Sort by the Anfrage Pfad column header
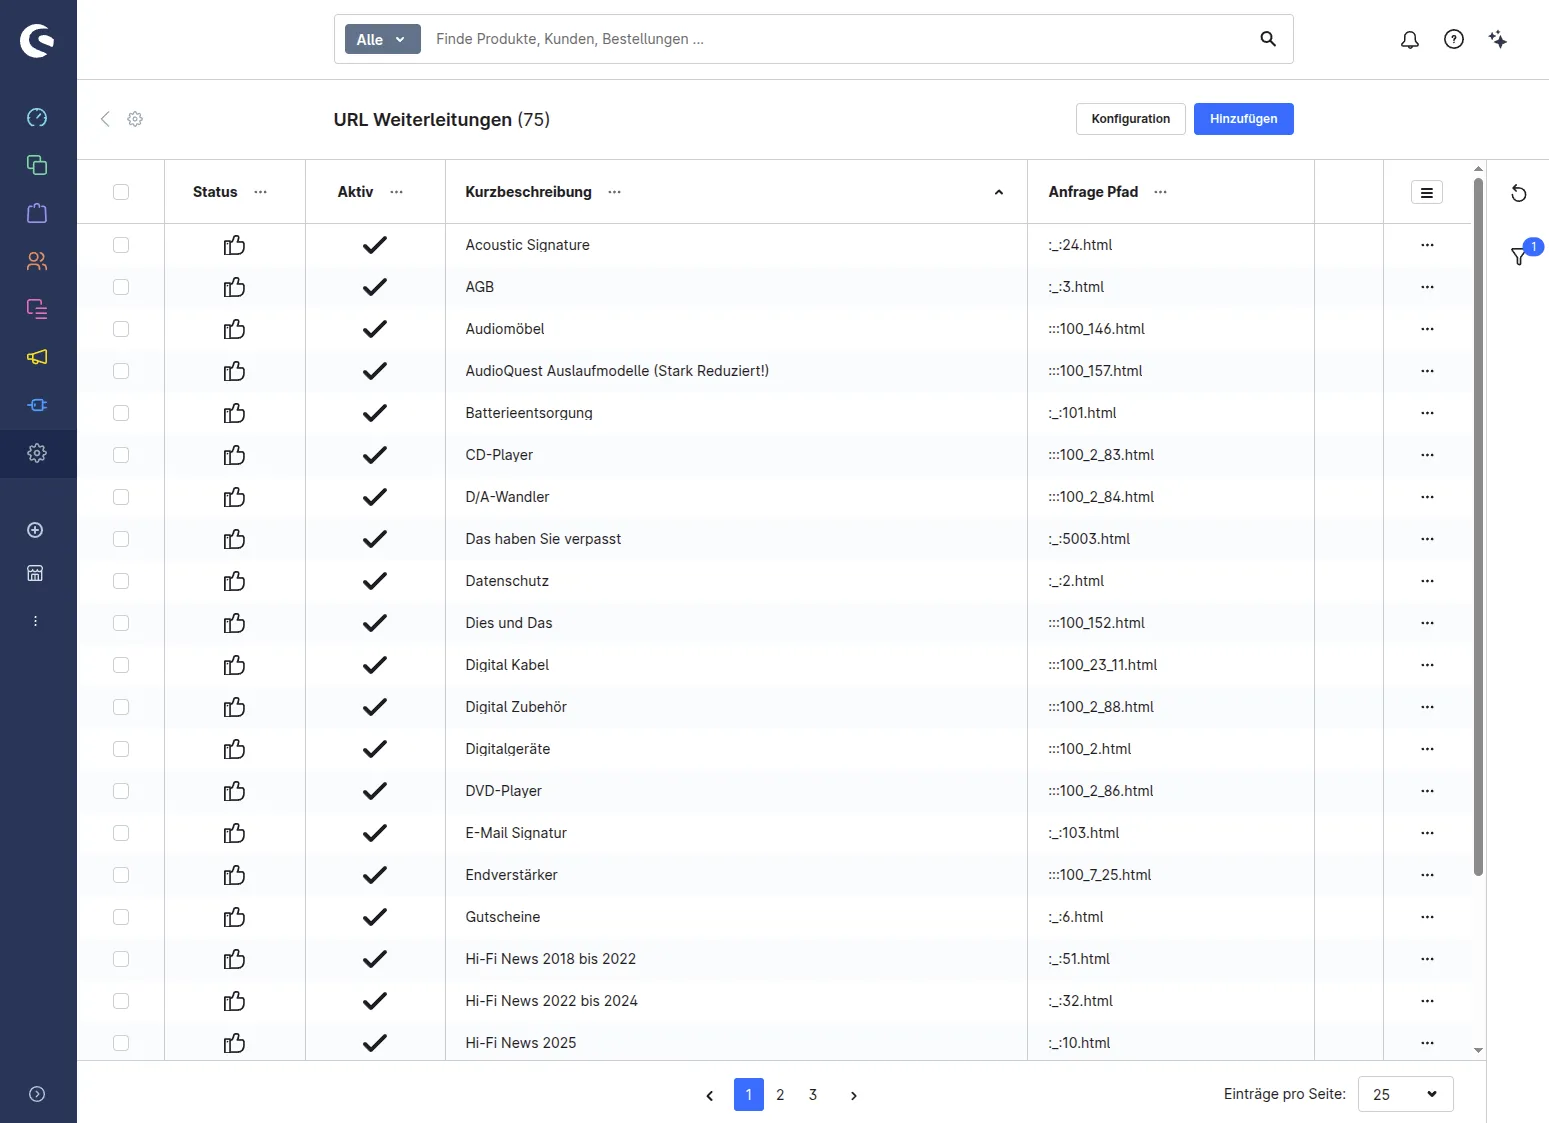Viewport: 1549px width, 1123px height. pyautogui.click(x=1093, y=192)
